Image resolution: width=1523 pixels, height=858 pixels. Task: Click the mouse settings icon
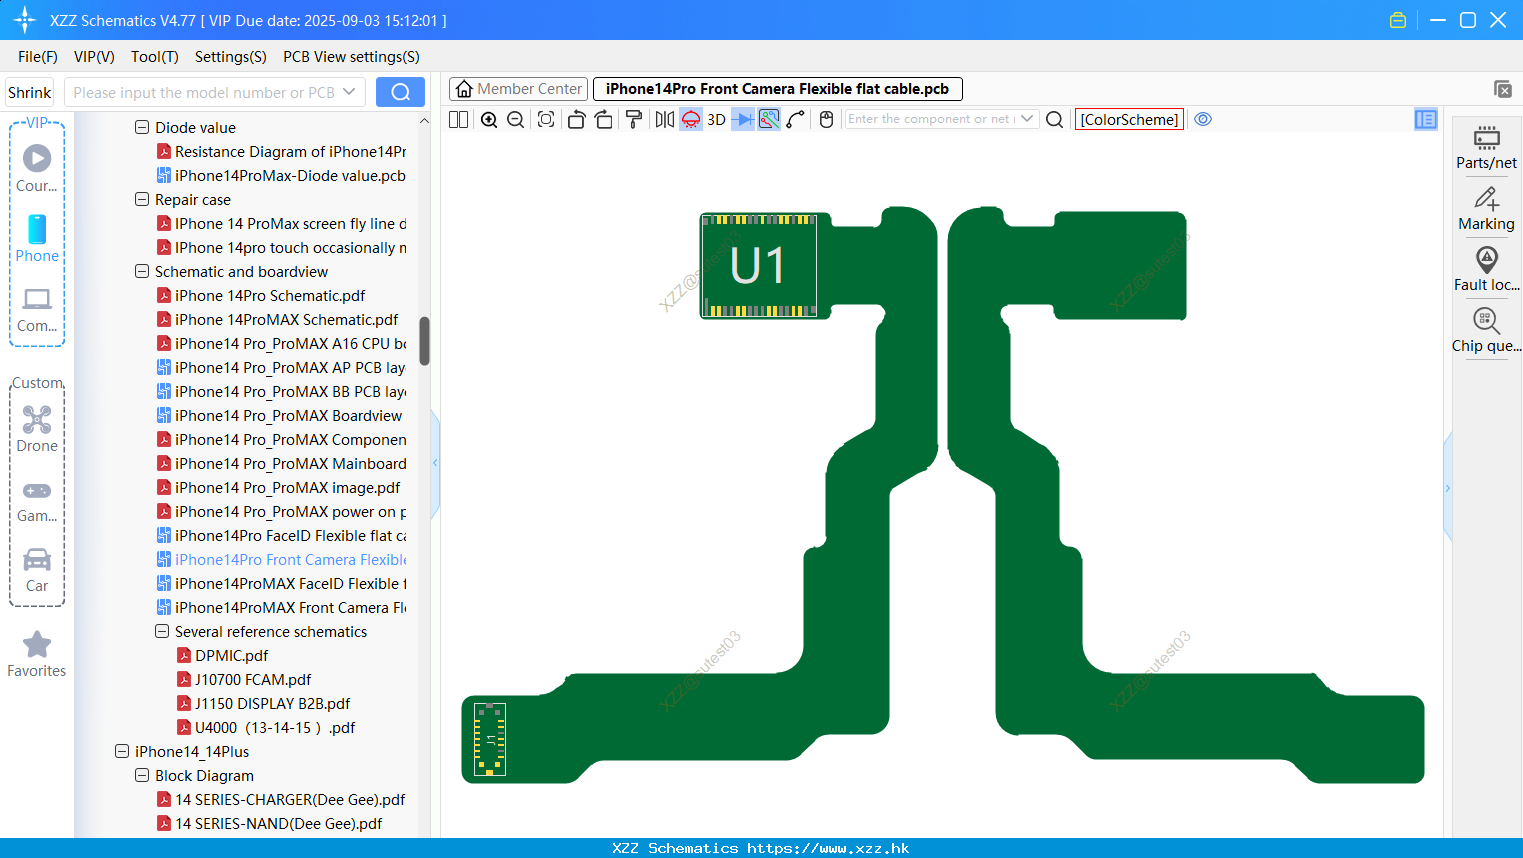click(826, 119)
